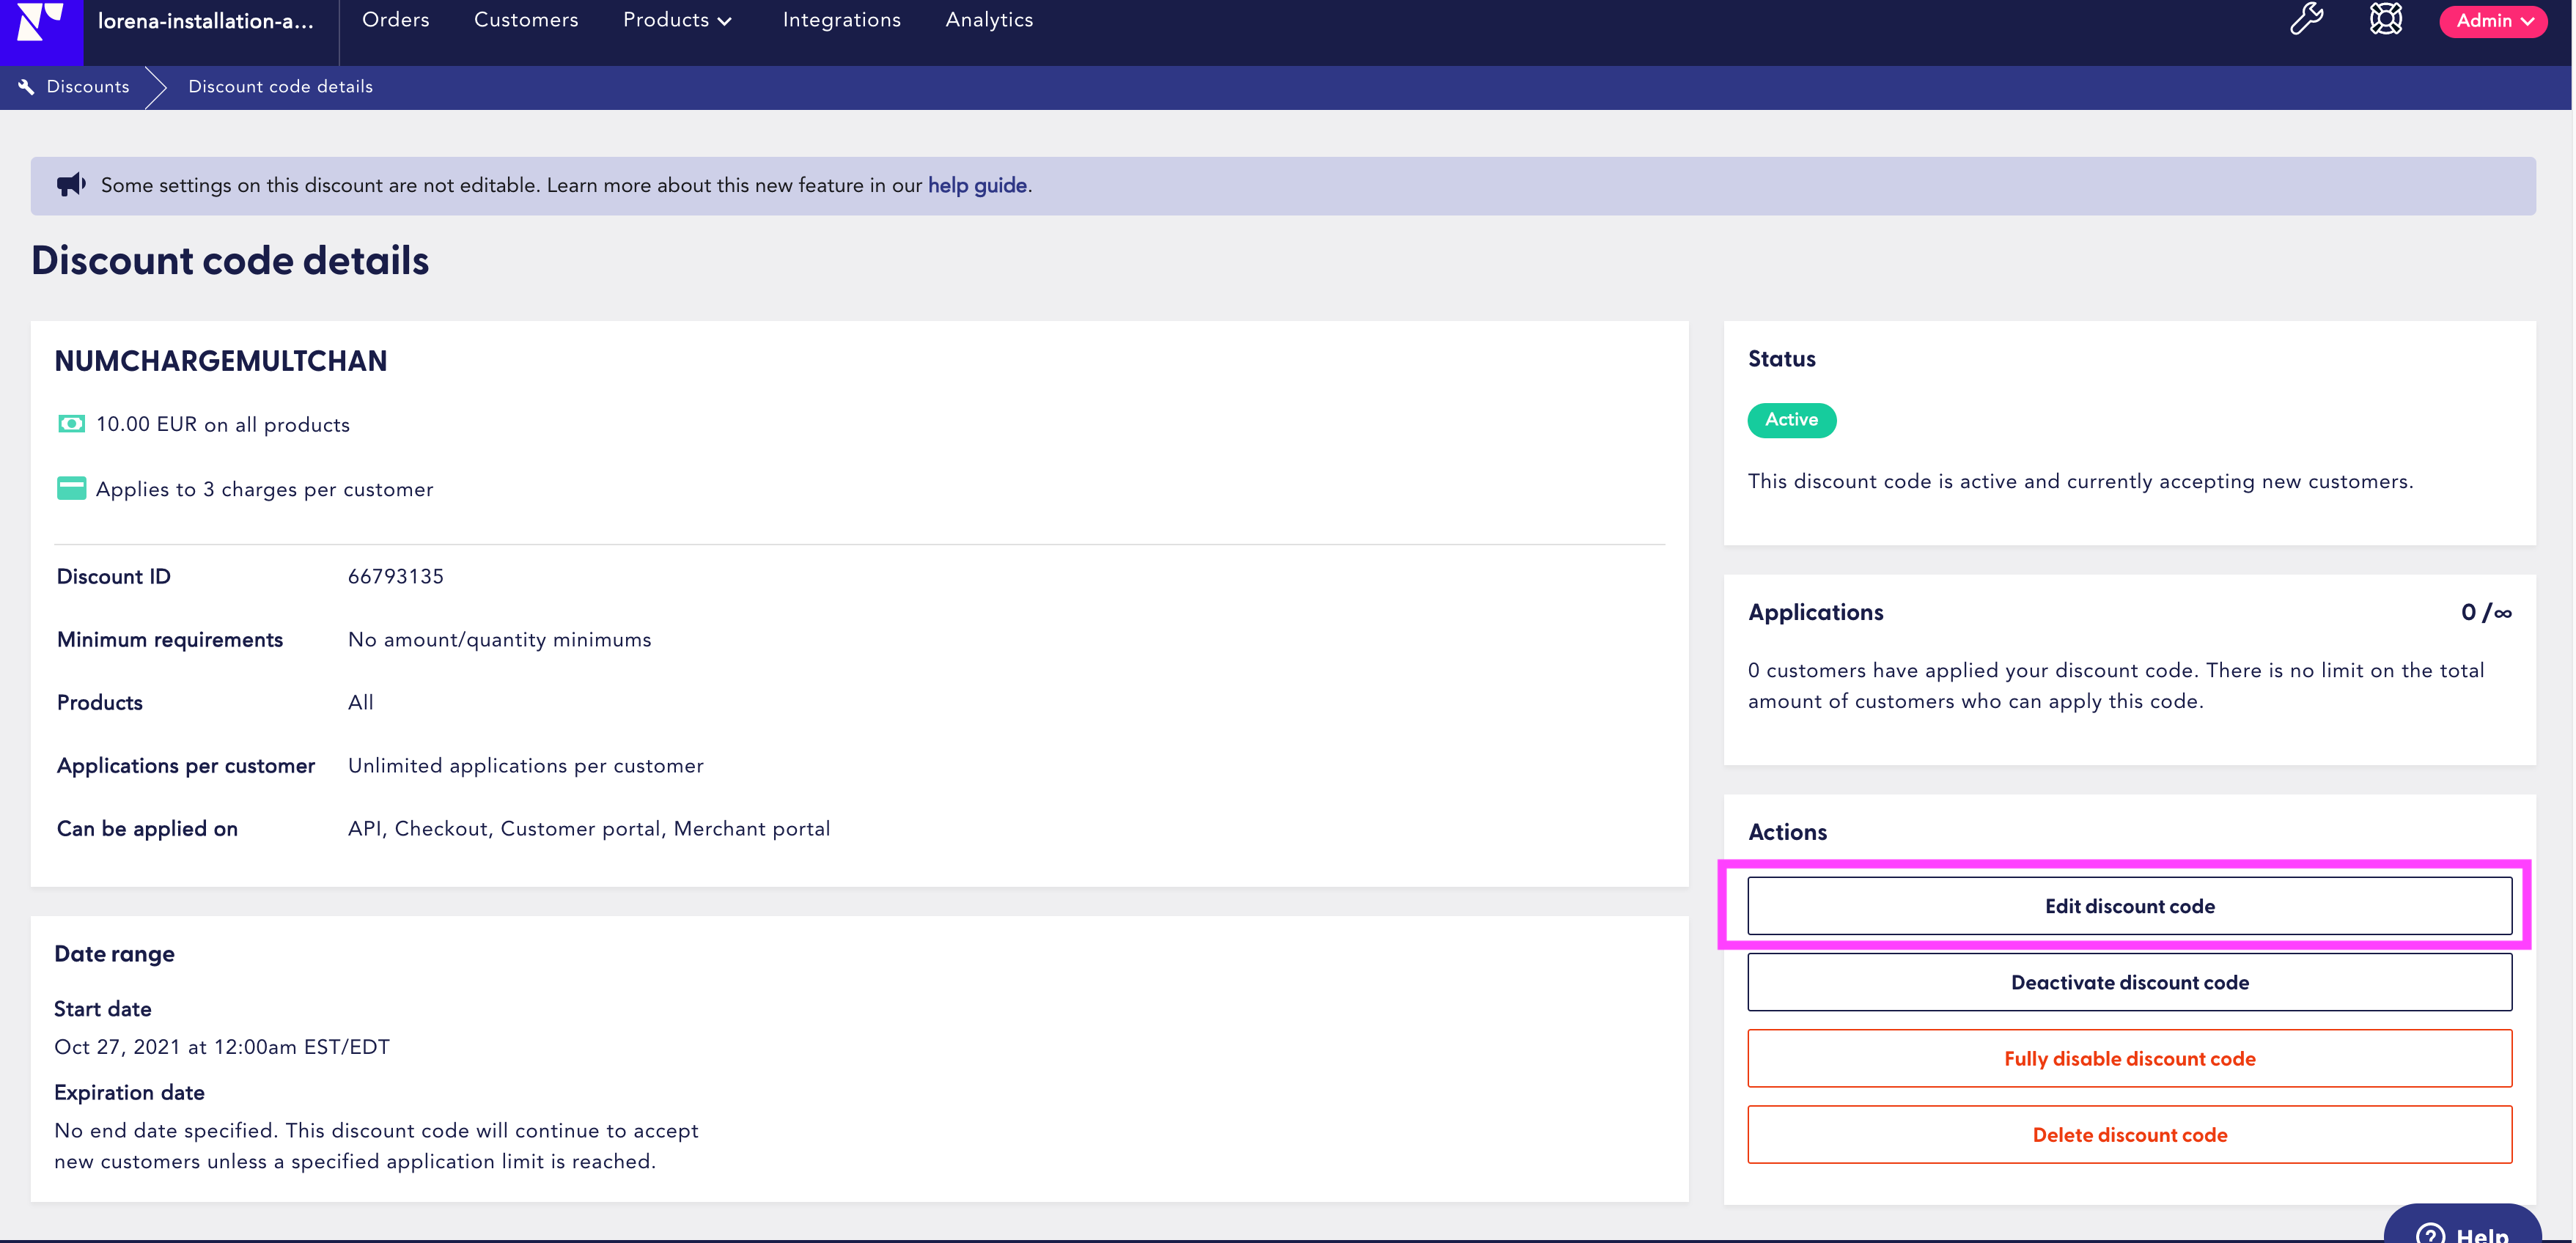Click the Active status badge

click(1791, 420)
